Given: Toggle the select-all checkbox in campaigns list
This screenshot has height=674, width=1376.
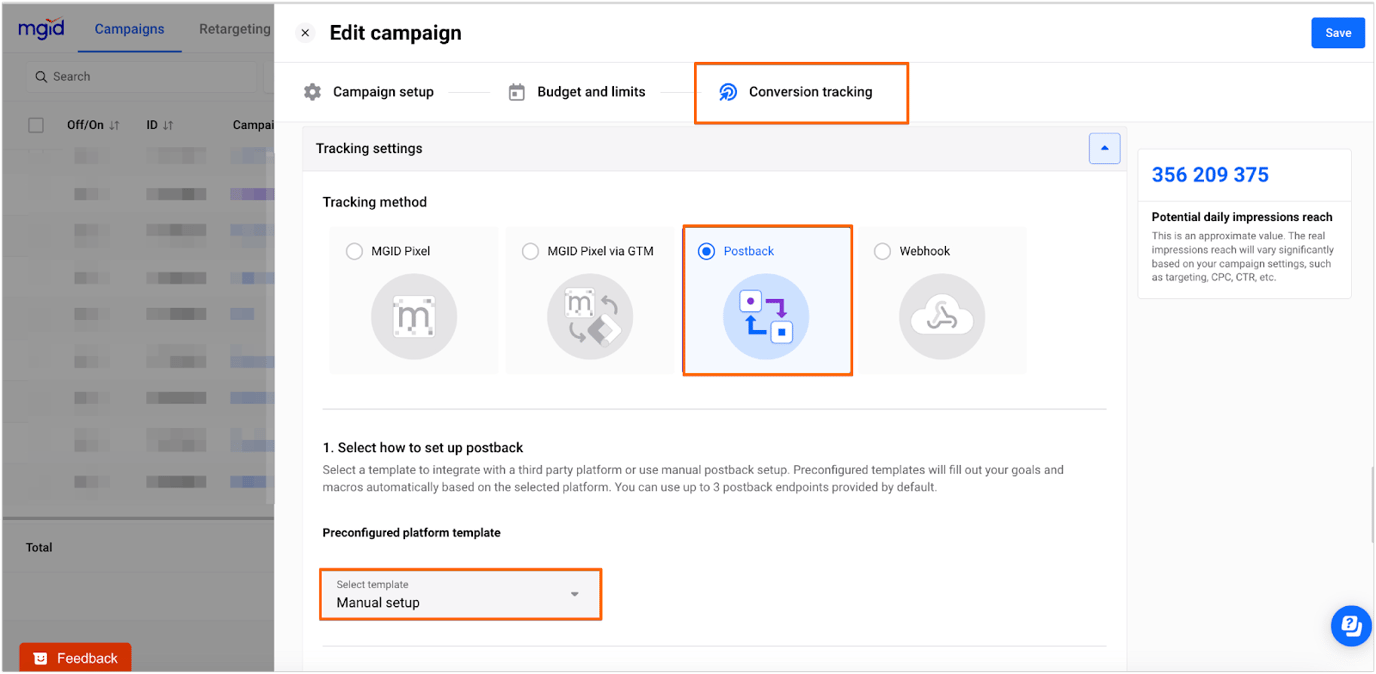Looking at the screenshot, I should point(36,125).
